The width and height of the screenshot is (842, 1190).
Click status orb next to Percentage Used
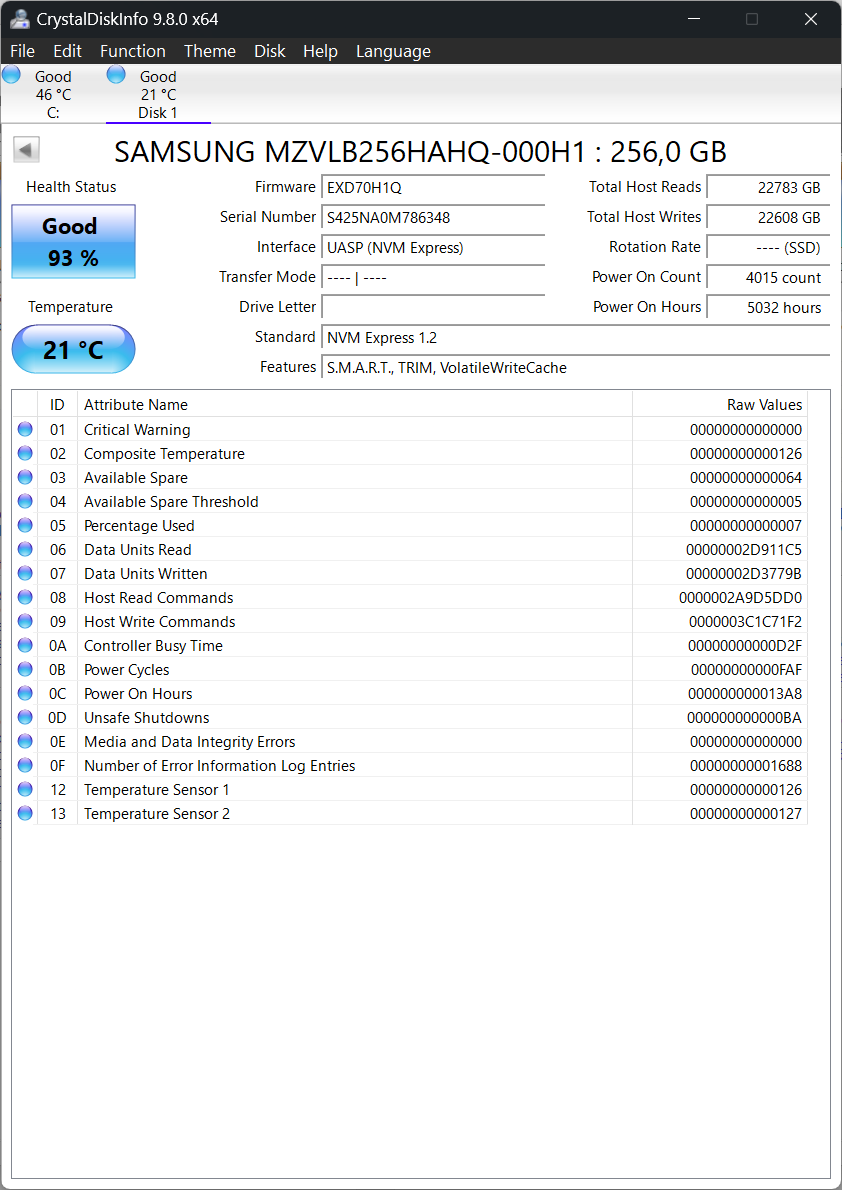coord(25,526)
